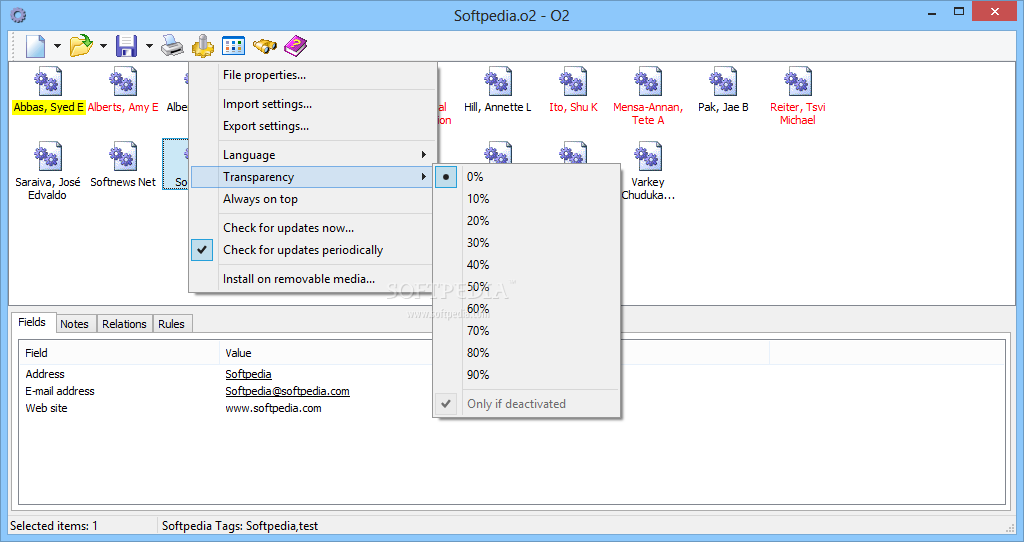1024x542 pixels.
Task: Click the Address field row label
Action: tap(45, 374)
